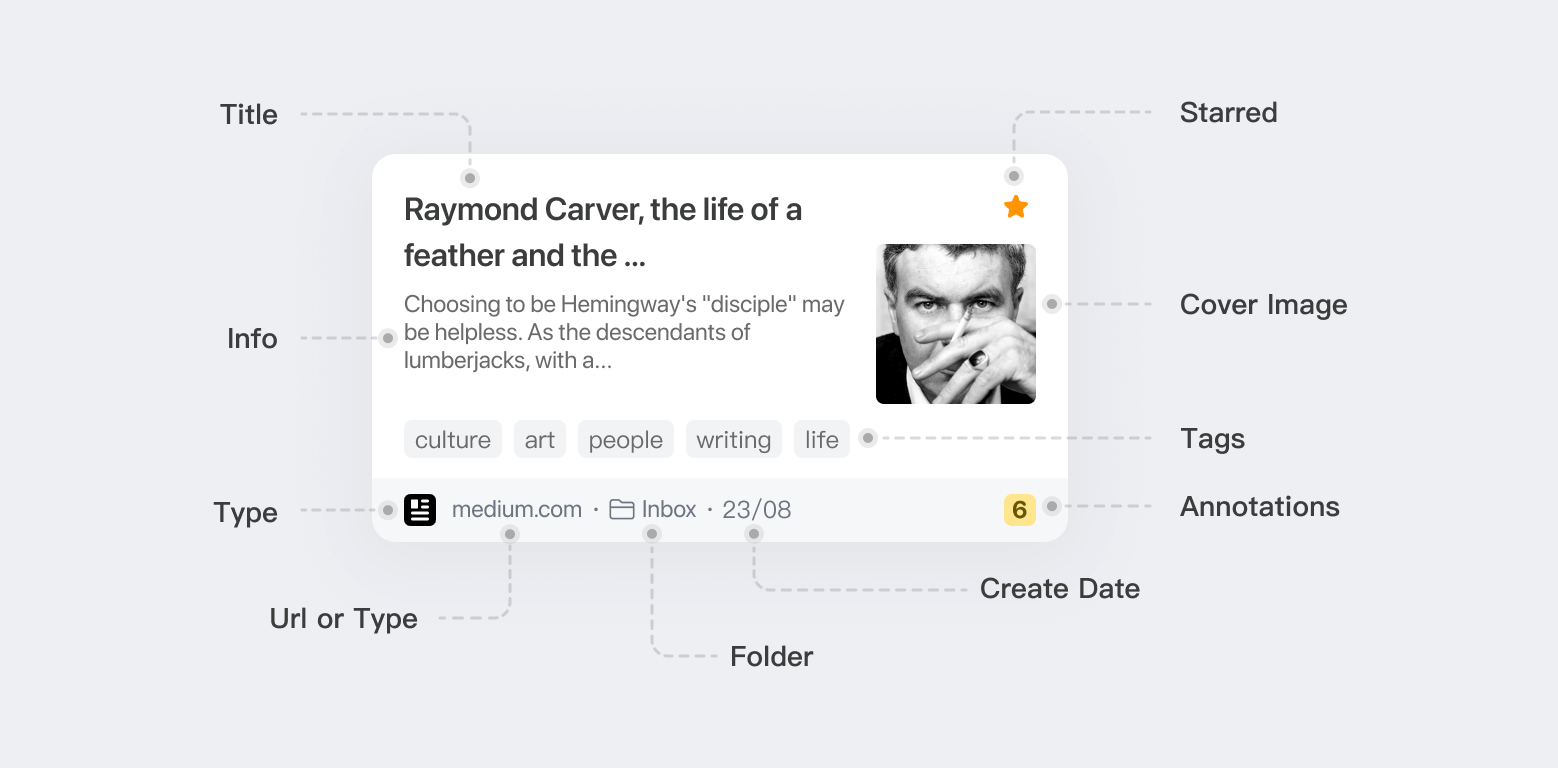The width and height of the screenshot is (1558, 768).
Task: Select the art tag
Action: pyautogui.click(x=540, y=439)
